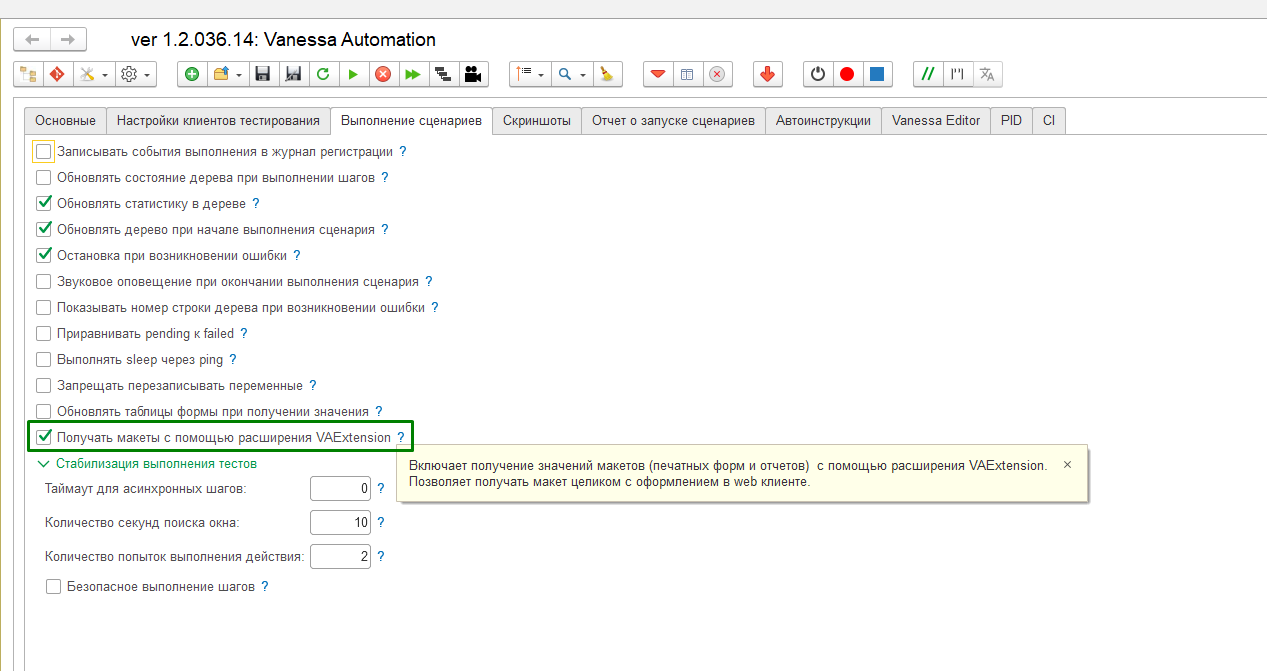Click the red down-triangle filter icon

coord(658,74)
